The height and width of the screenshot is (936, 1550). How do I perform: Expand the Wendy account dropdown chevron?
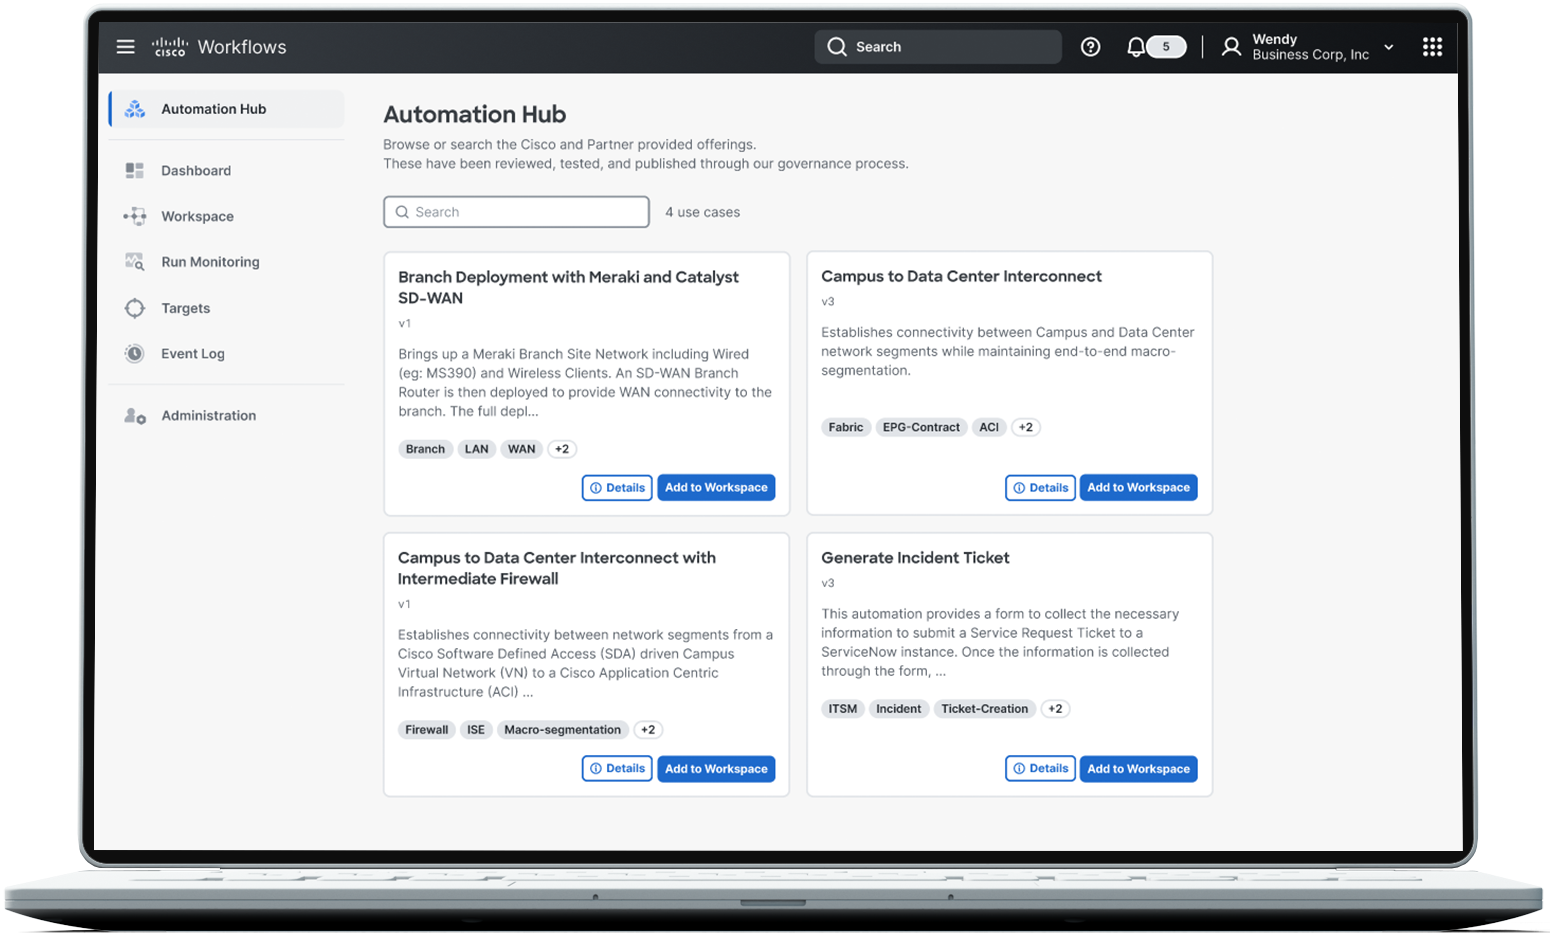tap(1388, 47)
